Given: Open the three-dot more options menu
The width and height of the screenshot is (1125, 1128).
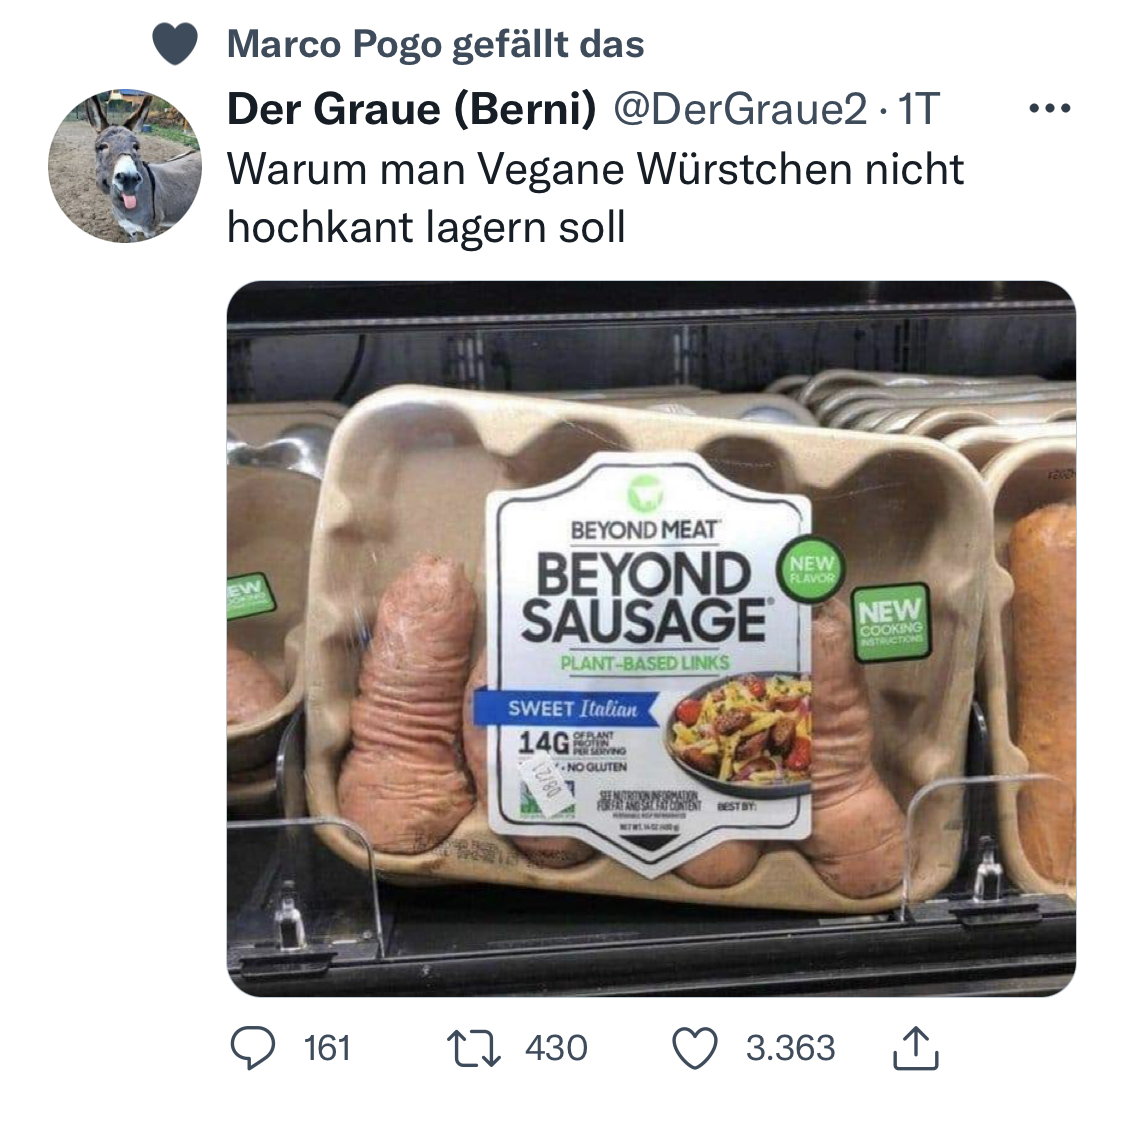Looking at the screenshot, I should [1050, 108].
